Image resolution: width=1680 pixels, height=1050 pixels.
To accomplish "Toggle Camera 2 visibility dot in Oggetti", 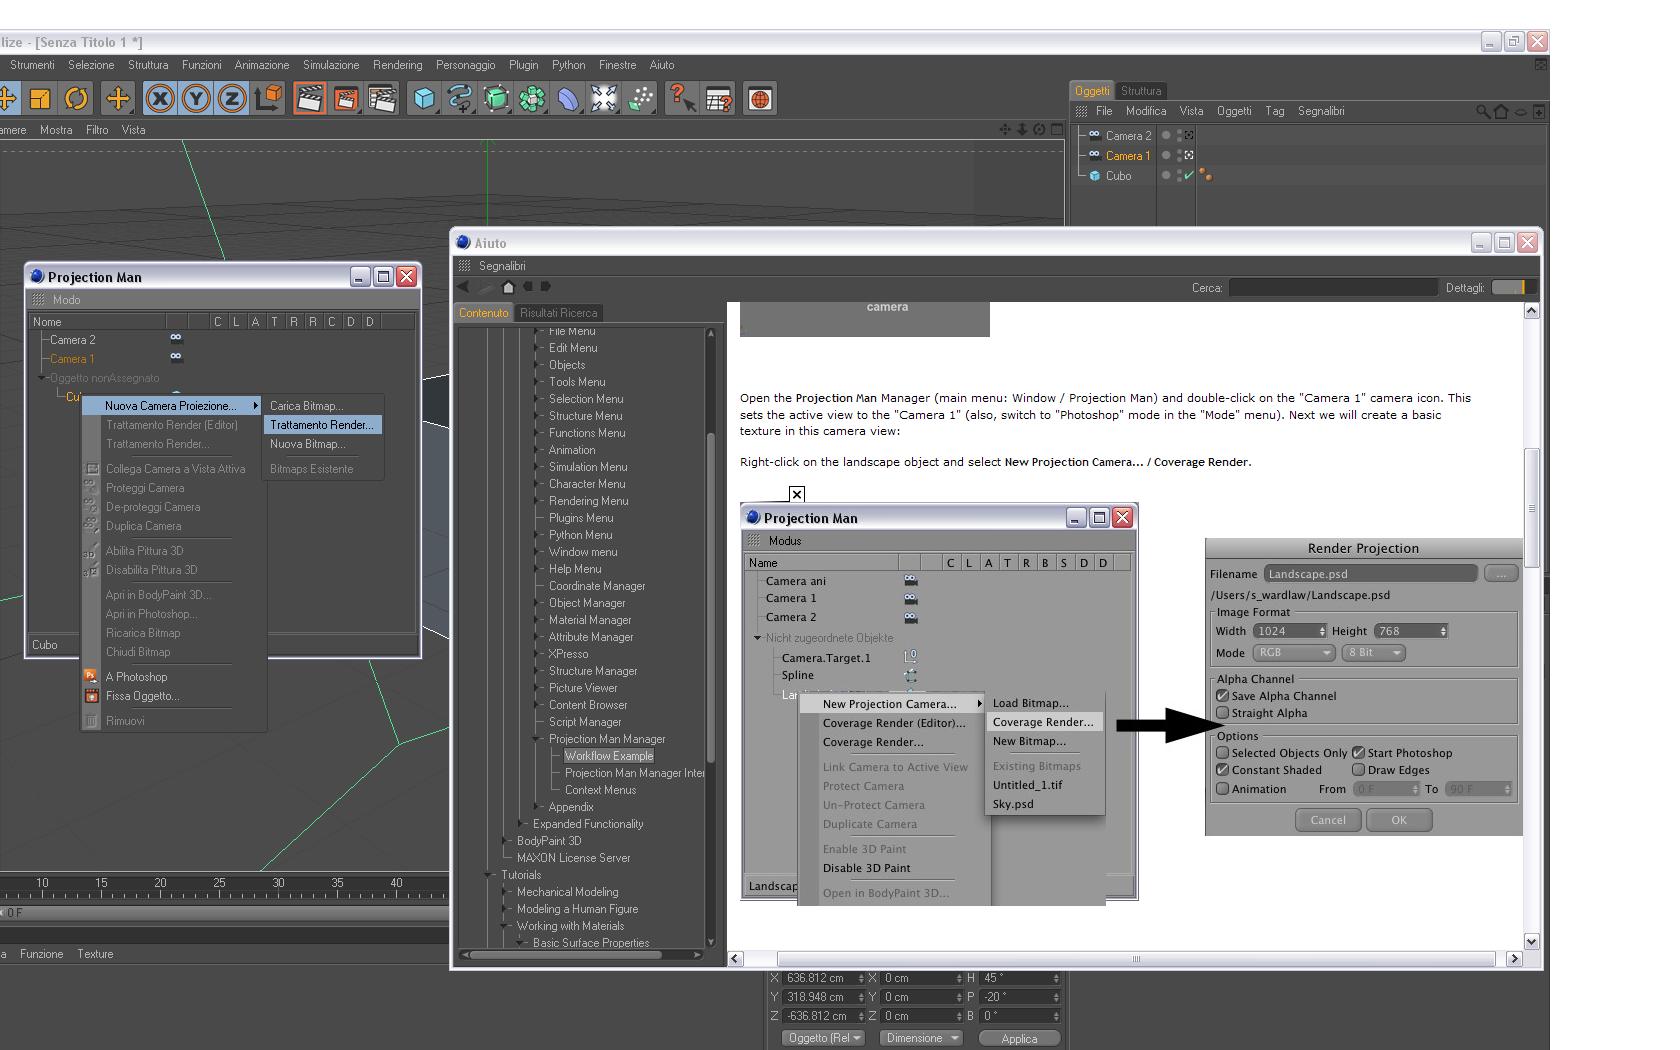I will tap(1166, 135).
